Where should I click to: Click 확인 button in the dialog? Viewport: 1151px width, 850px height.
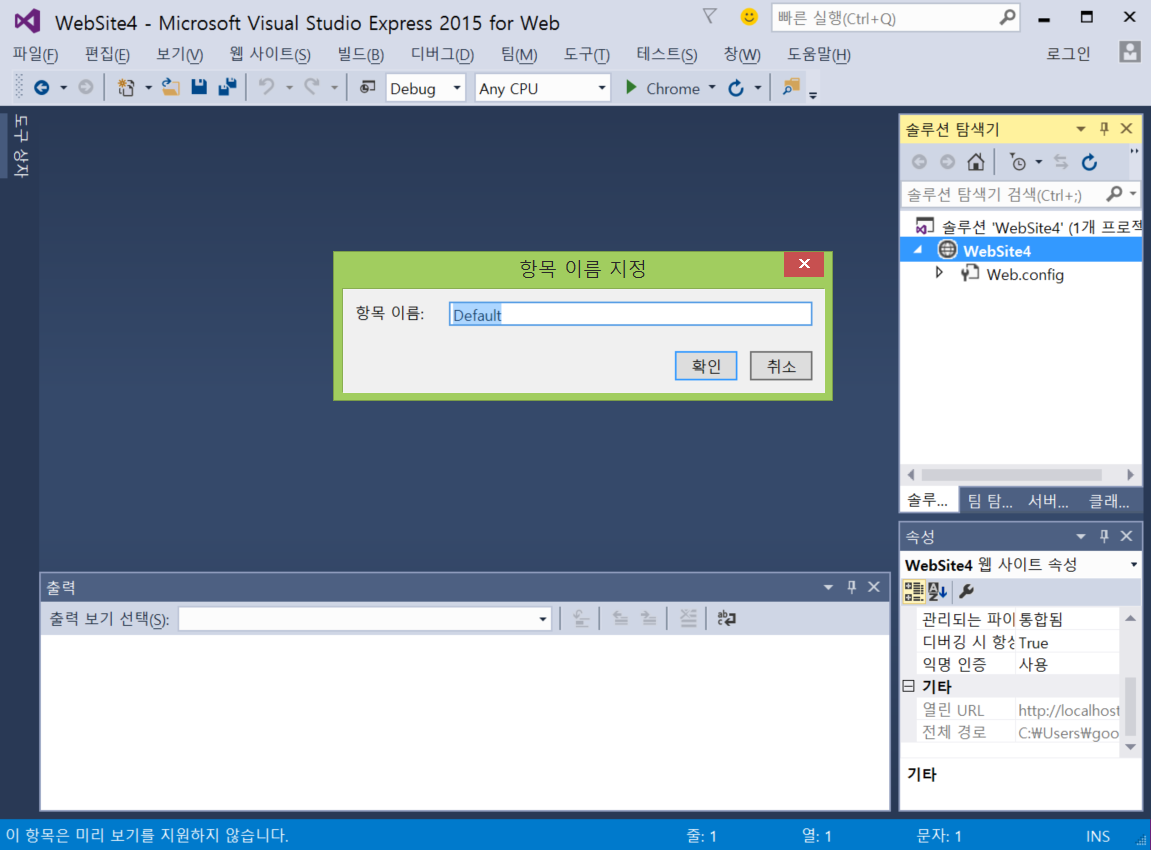pyautogui.click(x=706, y=366)
